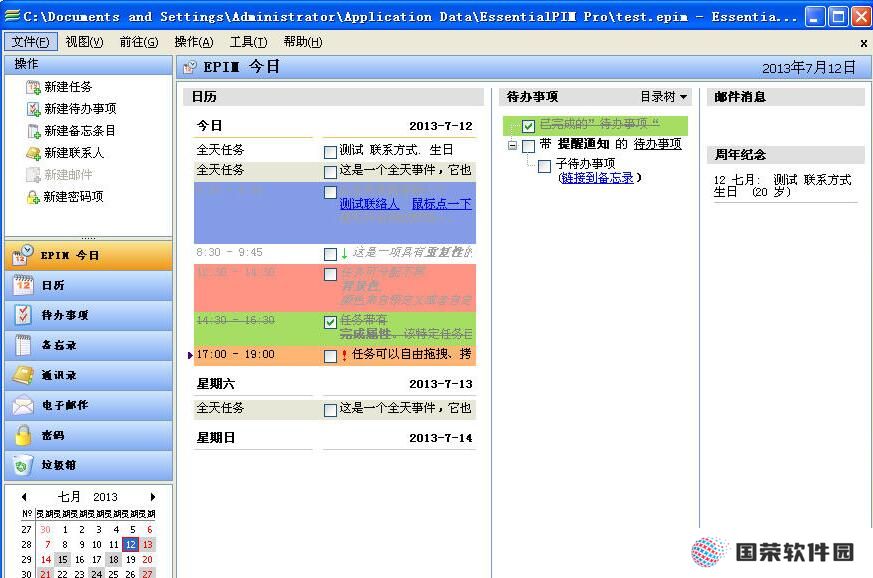Click the 链接到备忘录 link
This screenshot has height=578, width=873.
tap(597, 178)
